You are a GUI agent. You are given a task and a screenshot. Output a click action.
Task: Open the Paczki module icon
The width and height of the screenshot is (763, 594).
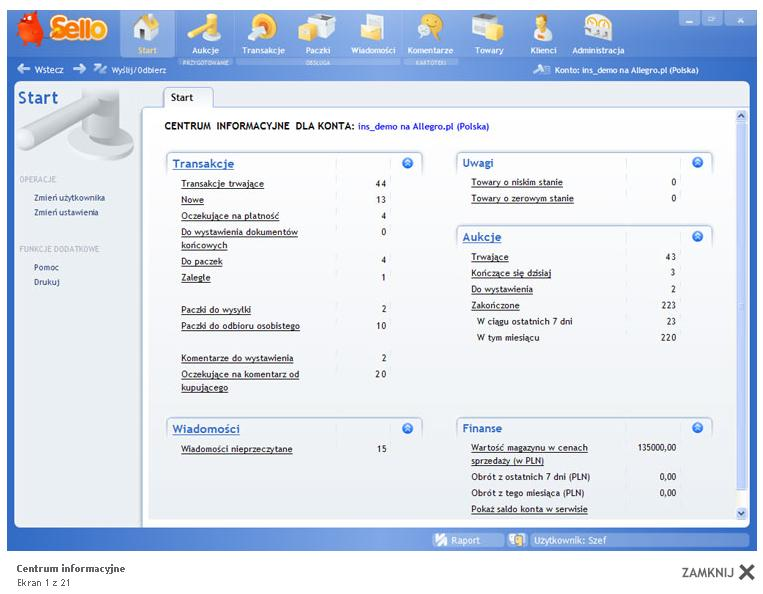317,30
